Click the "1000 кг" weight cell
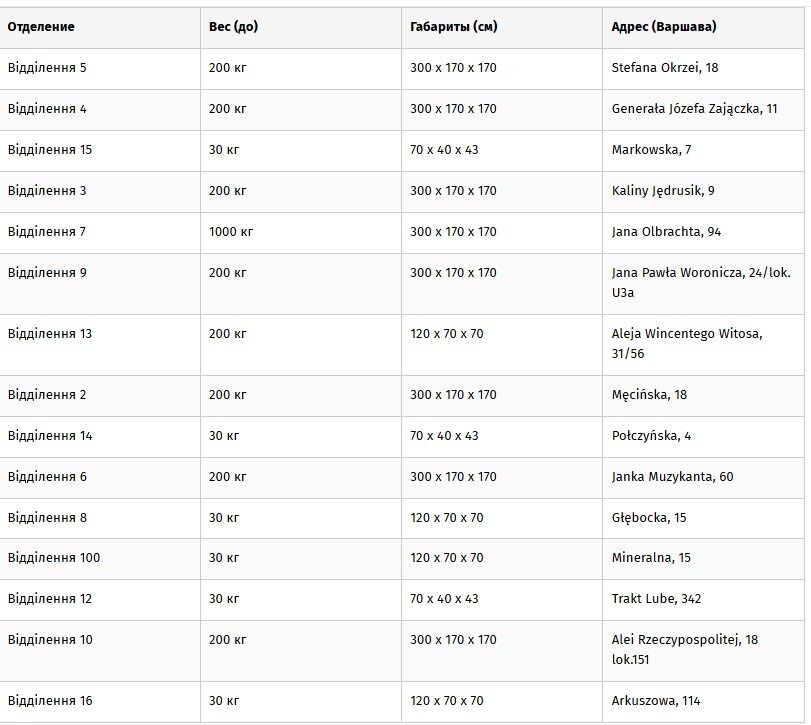This screenshot has height=725, width=811. coord(231,232)
